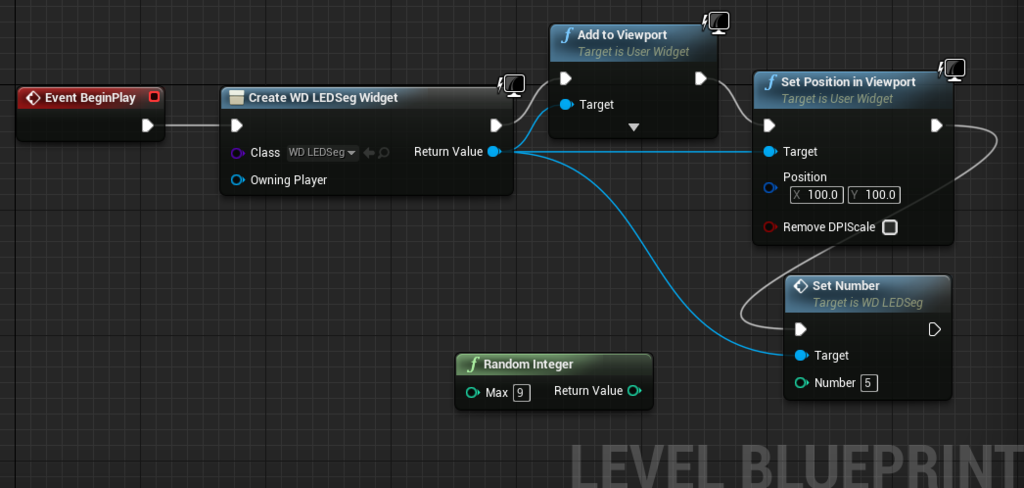Click the Set Position in Viewport execution output pin
Image resolution: width=1024 pixels, height=488 pixels.
pyautogui.click(x=936, y=125)
